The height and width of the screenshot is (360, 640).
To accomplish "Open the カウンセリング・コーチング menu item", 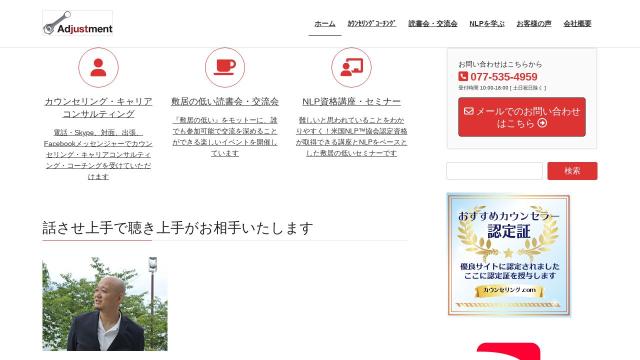I will [372, 24].
